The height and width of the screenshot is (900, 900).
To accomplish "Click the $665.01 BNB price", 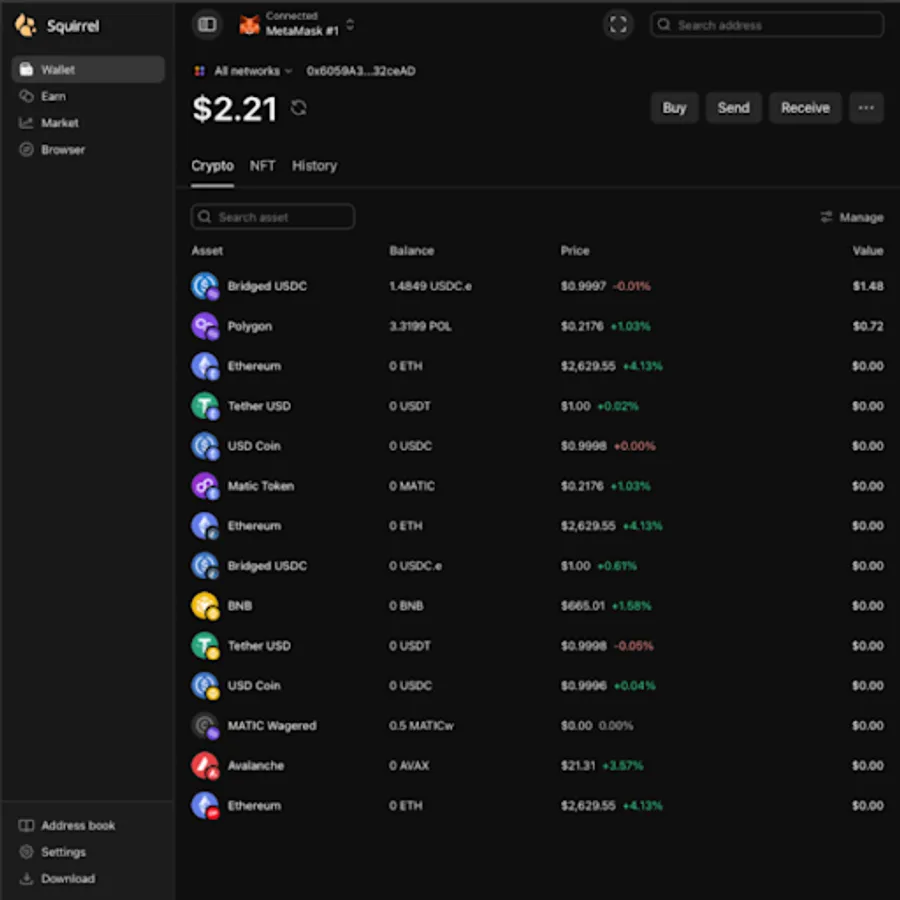I will [583, 606].
